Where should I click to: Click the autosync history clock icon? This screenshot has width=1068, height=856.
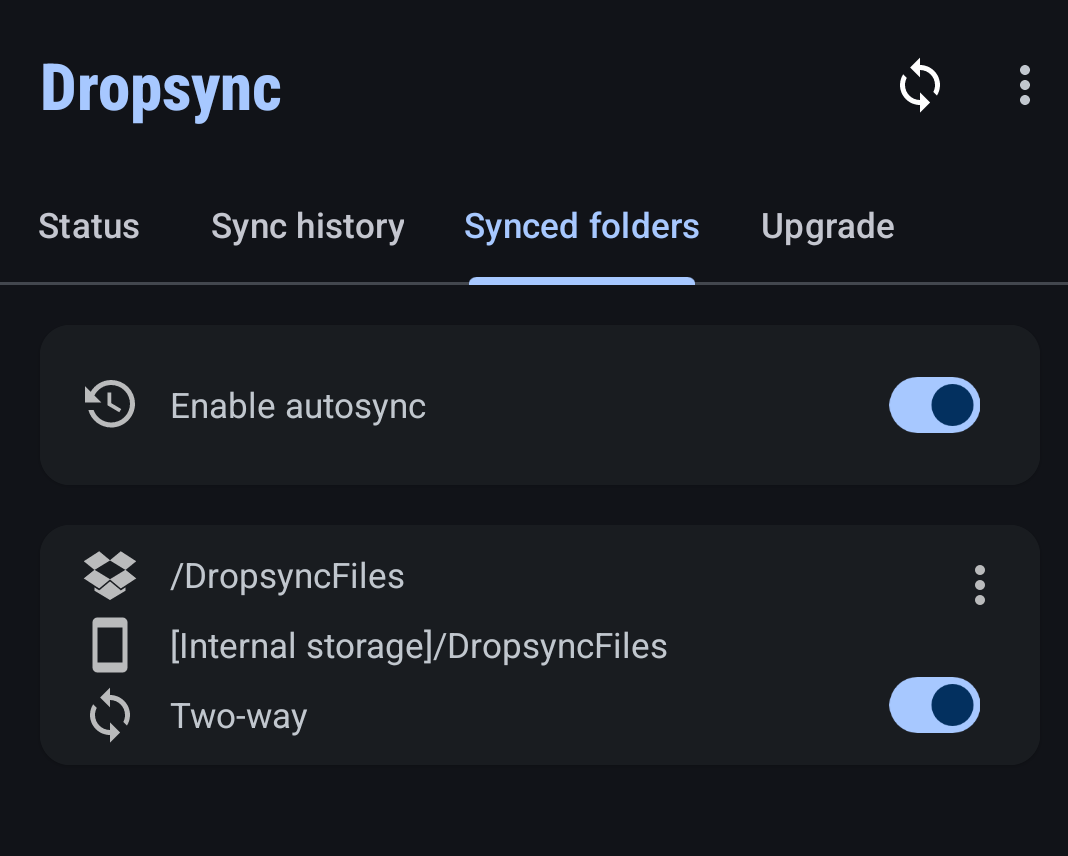click(x=109, y=405)
